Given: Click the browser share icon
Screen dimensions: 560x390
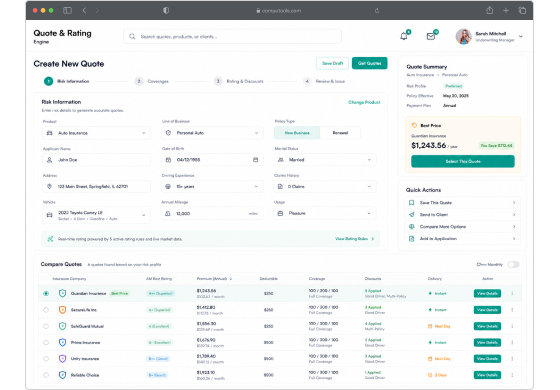Looking at the screenshot, I should tap(489, 10).
